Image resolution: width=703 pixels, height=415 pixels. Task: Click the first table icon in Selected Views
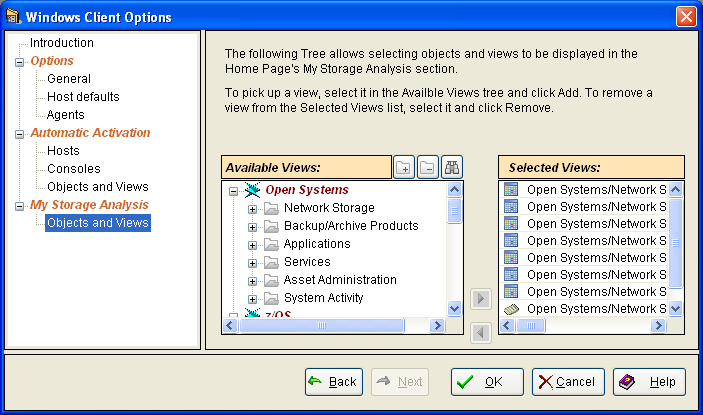[511, 190]
